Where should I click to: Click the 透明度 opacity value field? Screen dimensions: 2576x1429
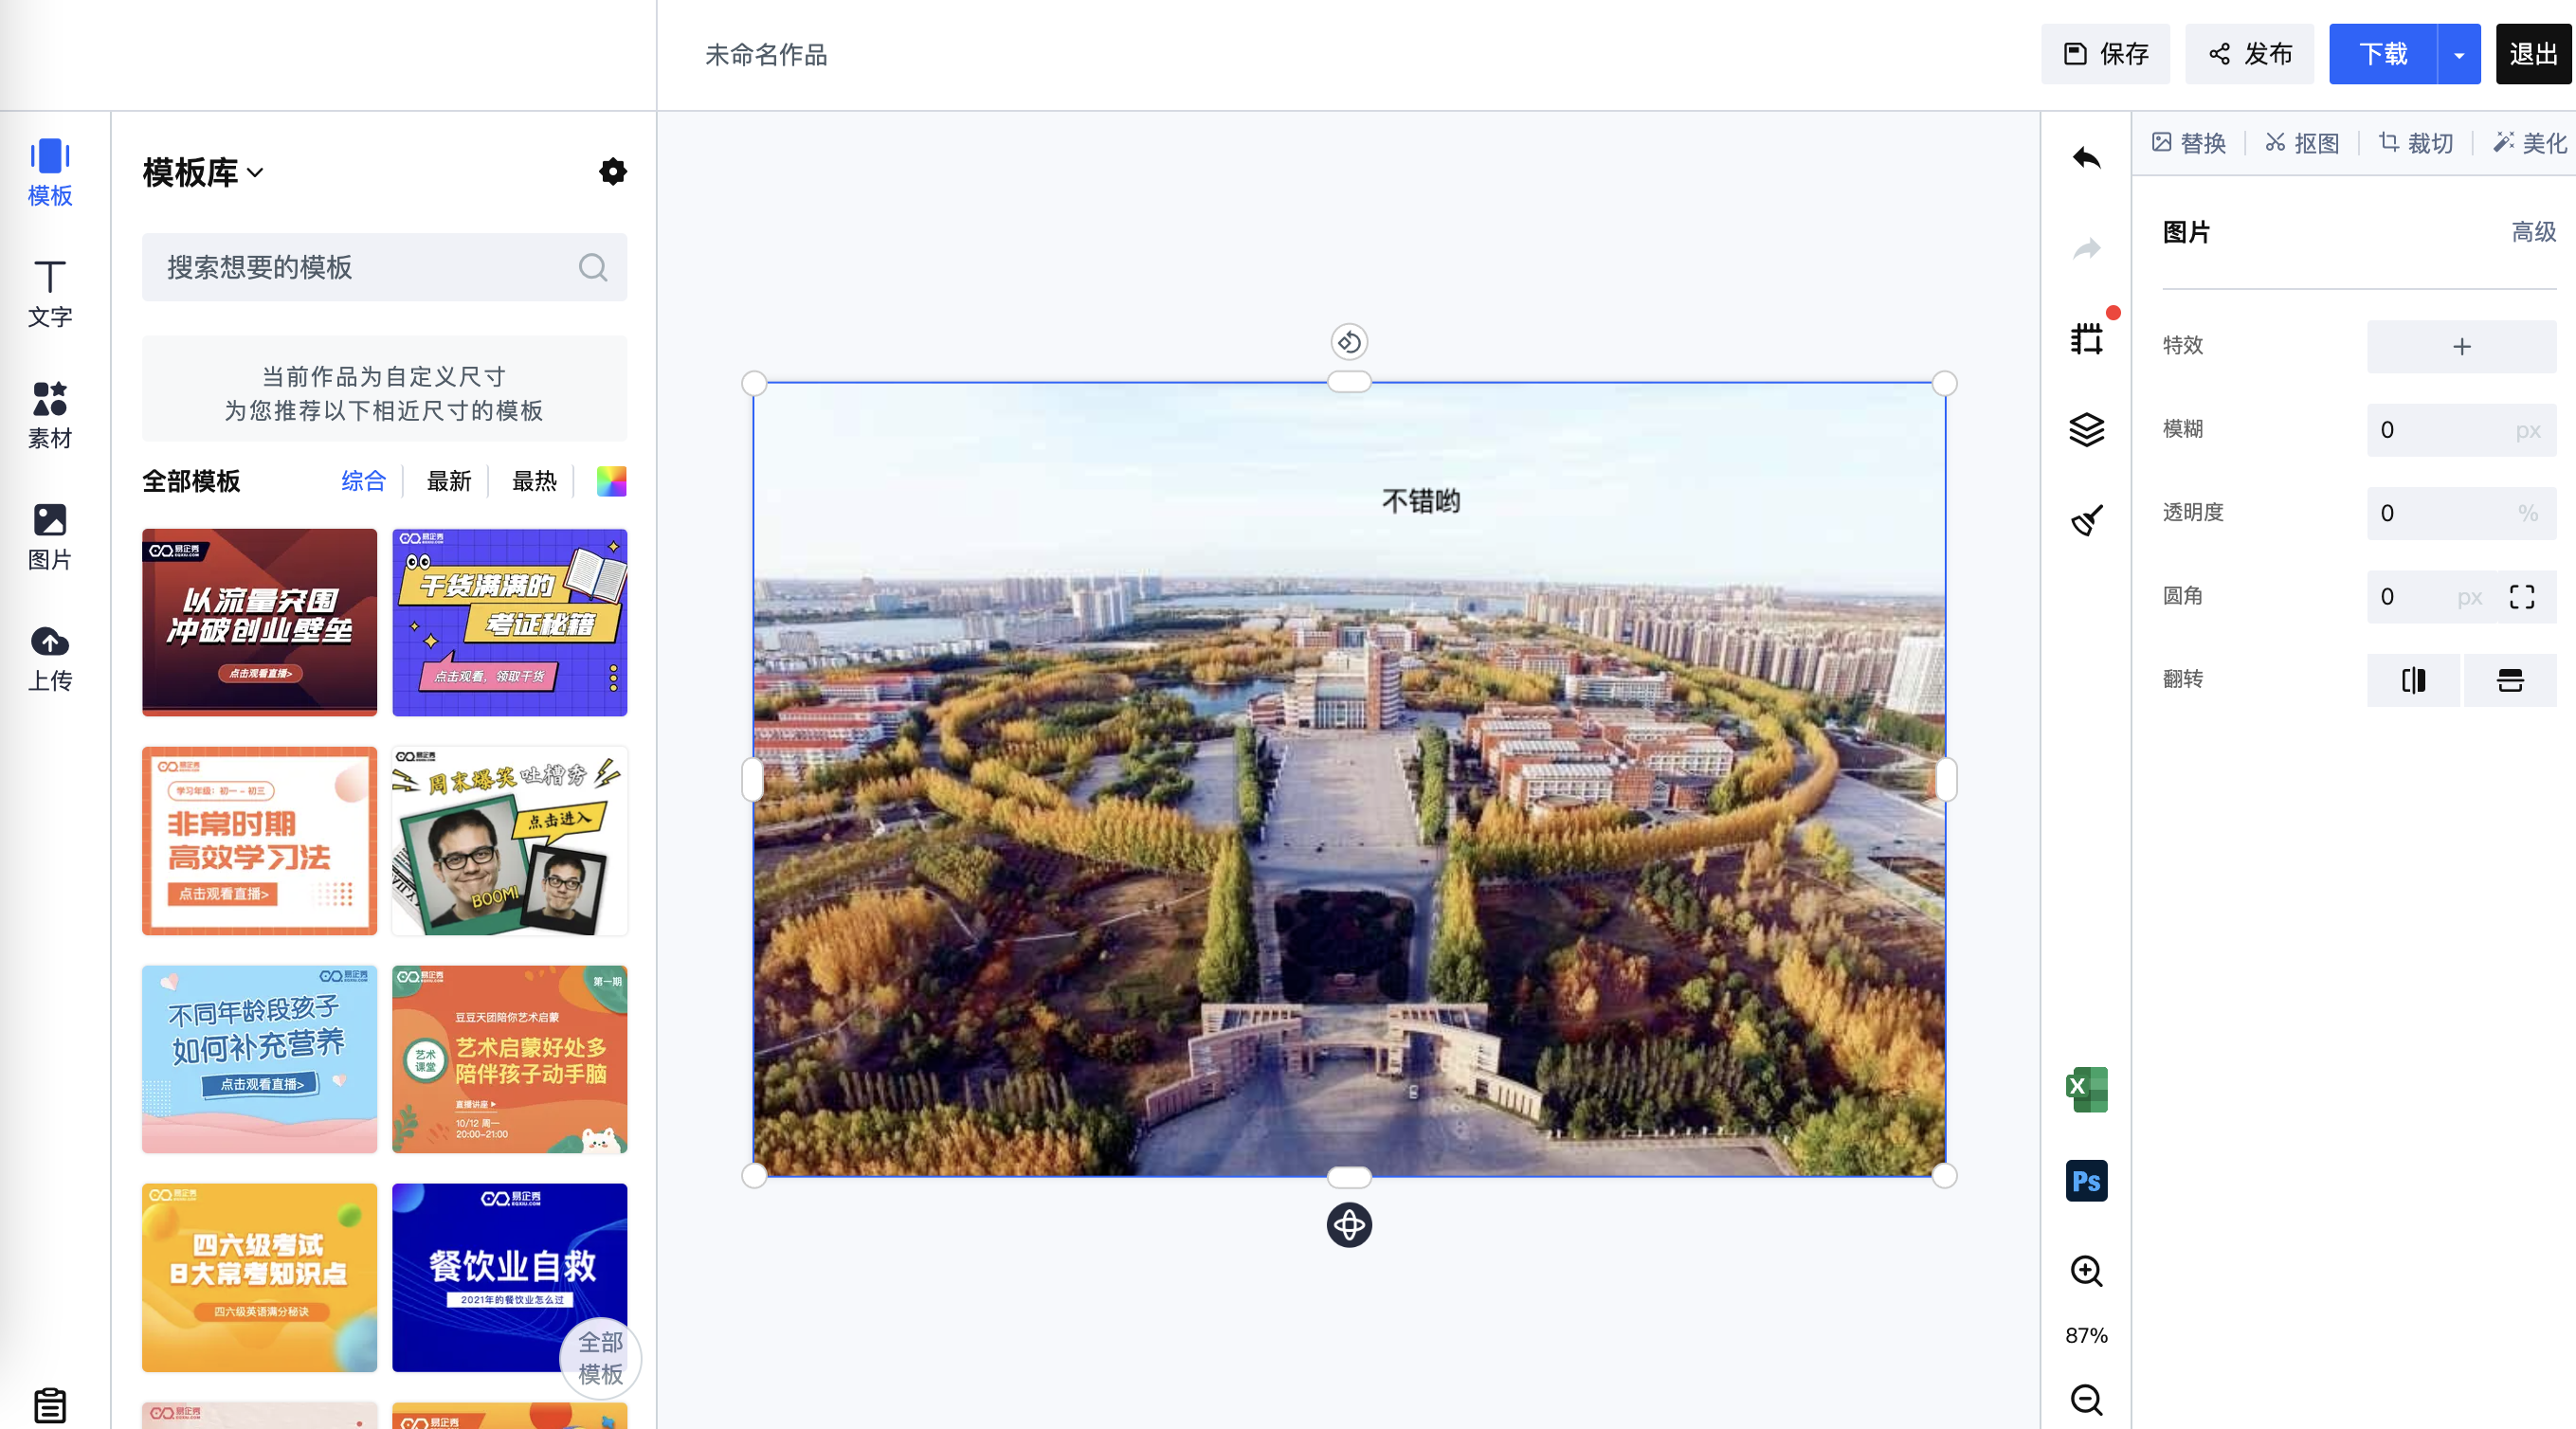pos(2461,513)
